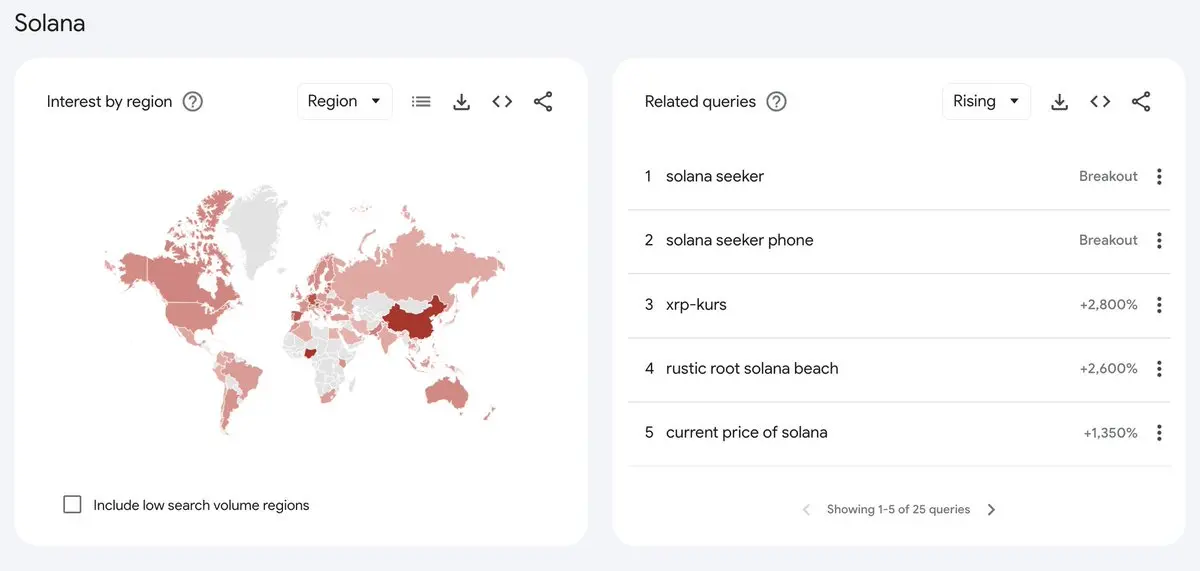Click the Solana page heading
Image resolution: width=1200 pixels, height=571 pixels.
50,23
